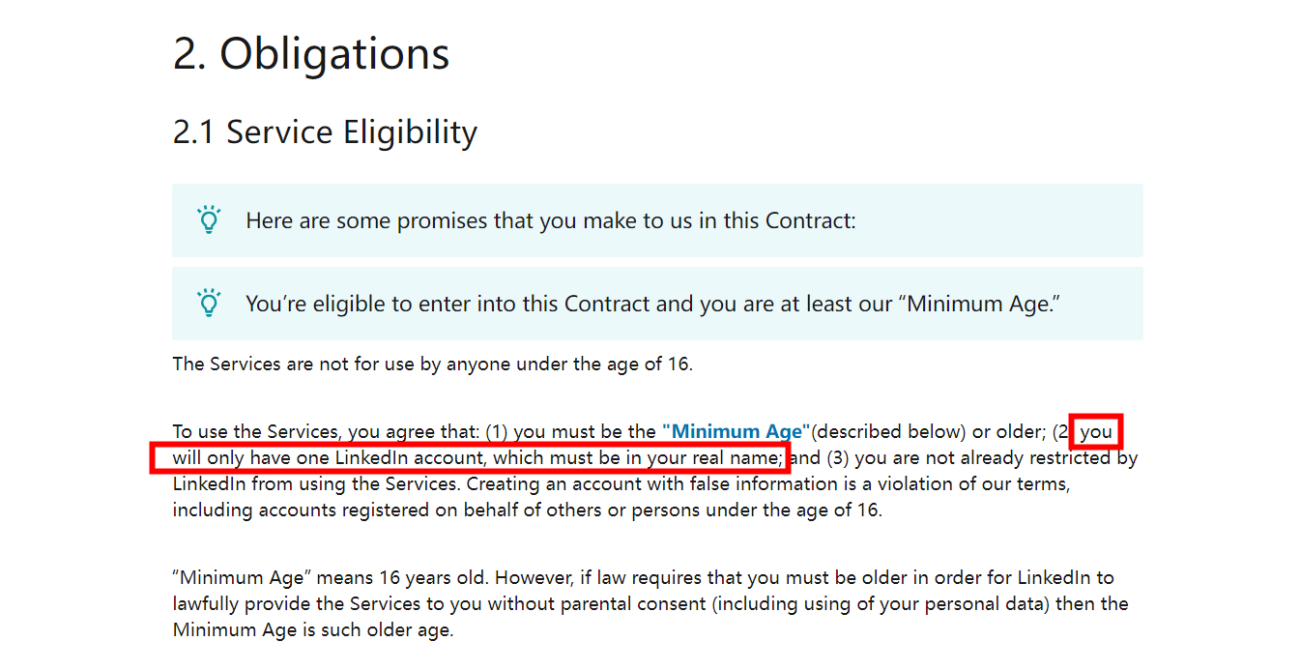Open the "Minimum Age" hyperlink
This screenshot has width=1300, height=671.
coord(736,432)
